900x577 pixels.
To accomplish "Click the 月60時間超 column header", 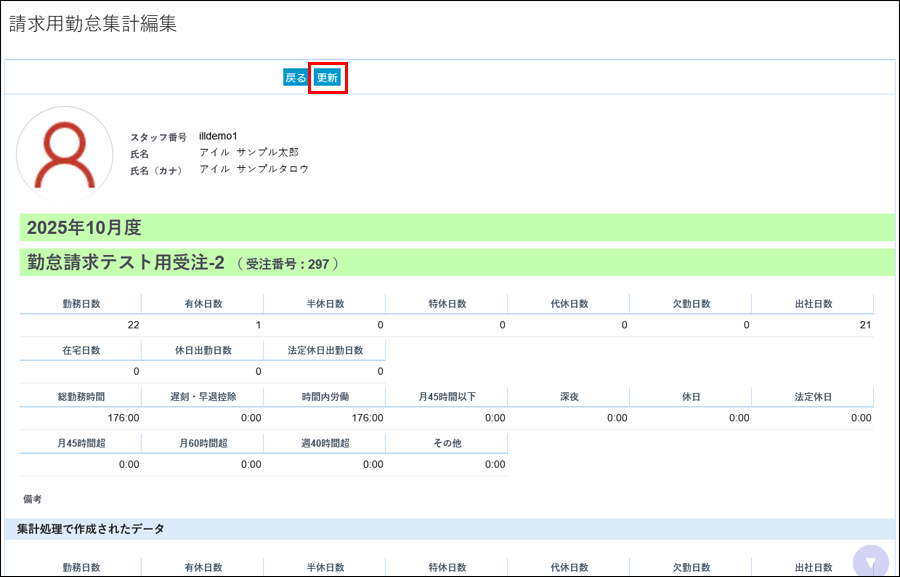I will pos(203,443).
